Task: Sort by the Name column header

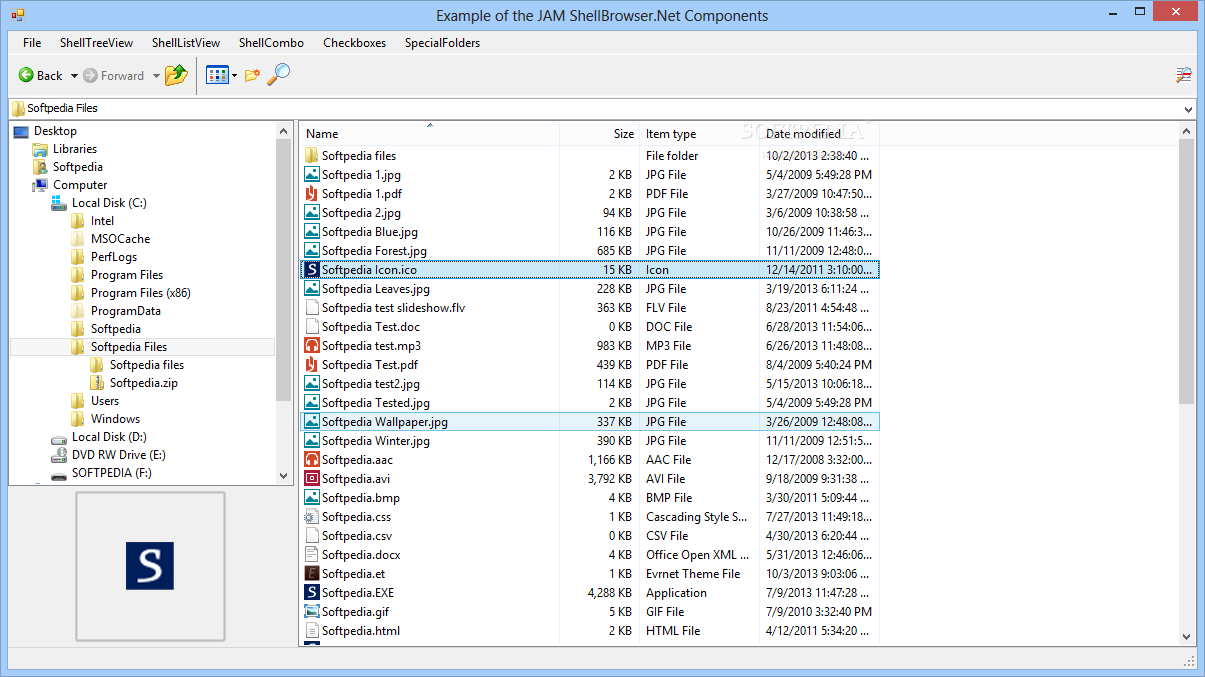Action: coord(430,134)
